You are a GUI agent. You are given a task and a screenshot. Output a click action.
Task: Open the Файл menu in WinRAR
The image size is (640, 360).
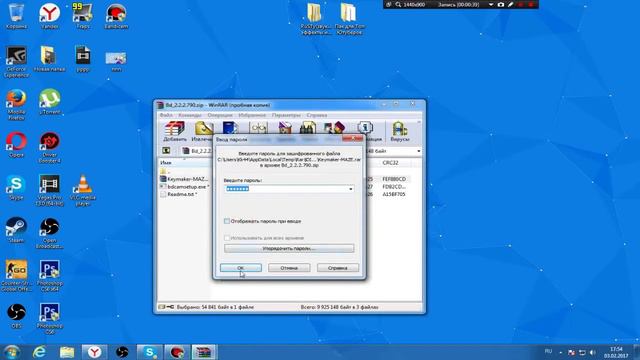click(x=166, y=115)
